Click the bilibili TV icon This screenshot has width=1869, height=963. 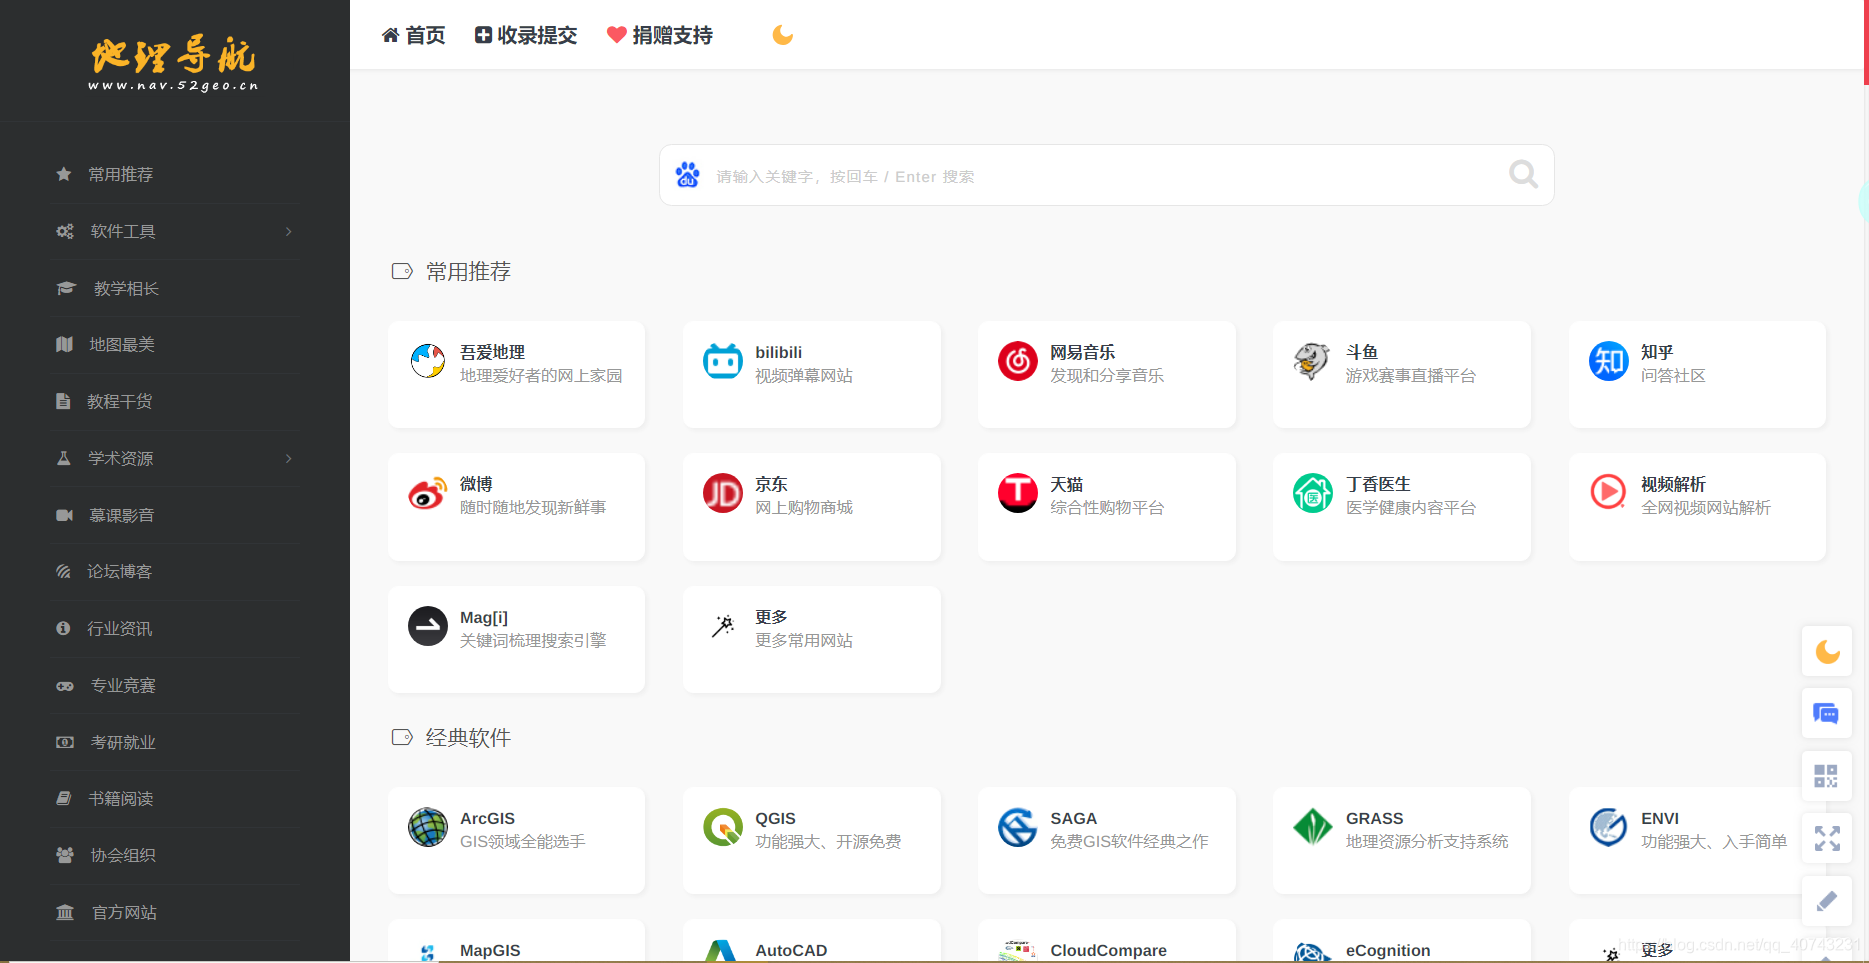723,361
